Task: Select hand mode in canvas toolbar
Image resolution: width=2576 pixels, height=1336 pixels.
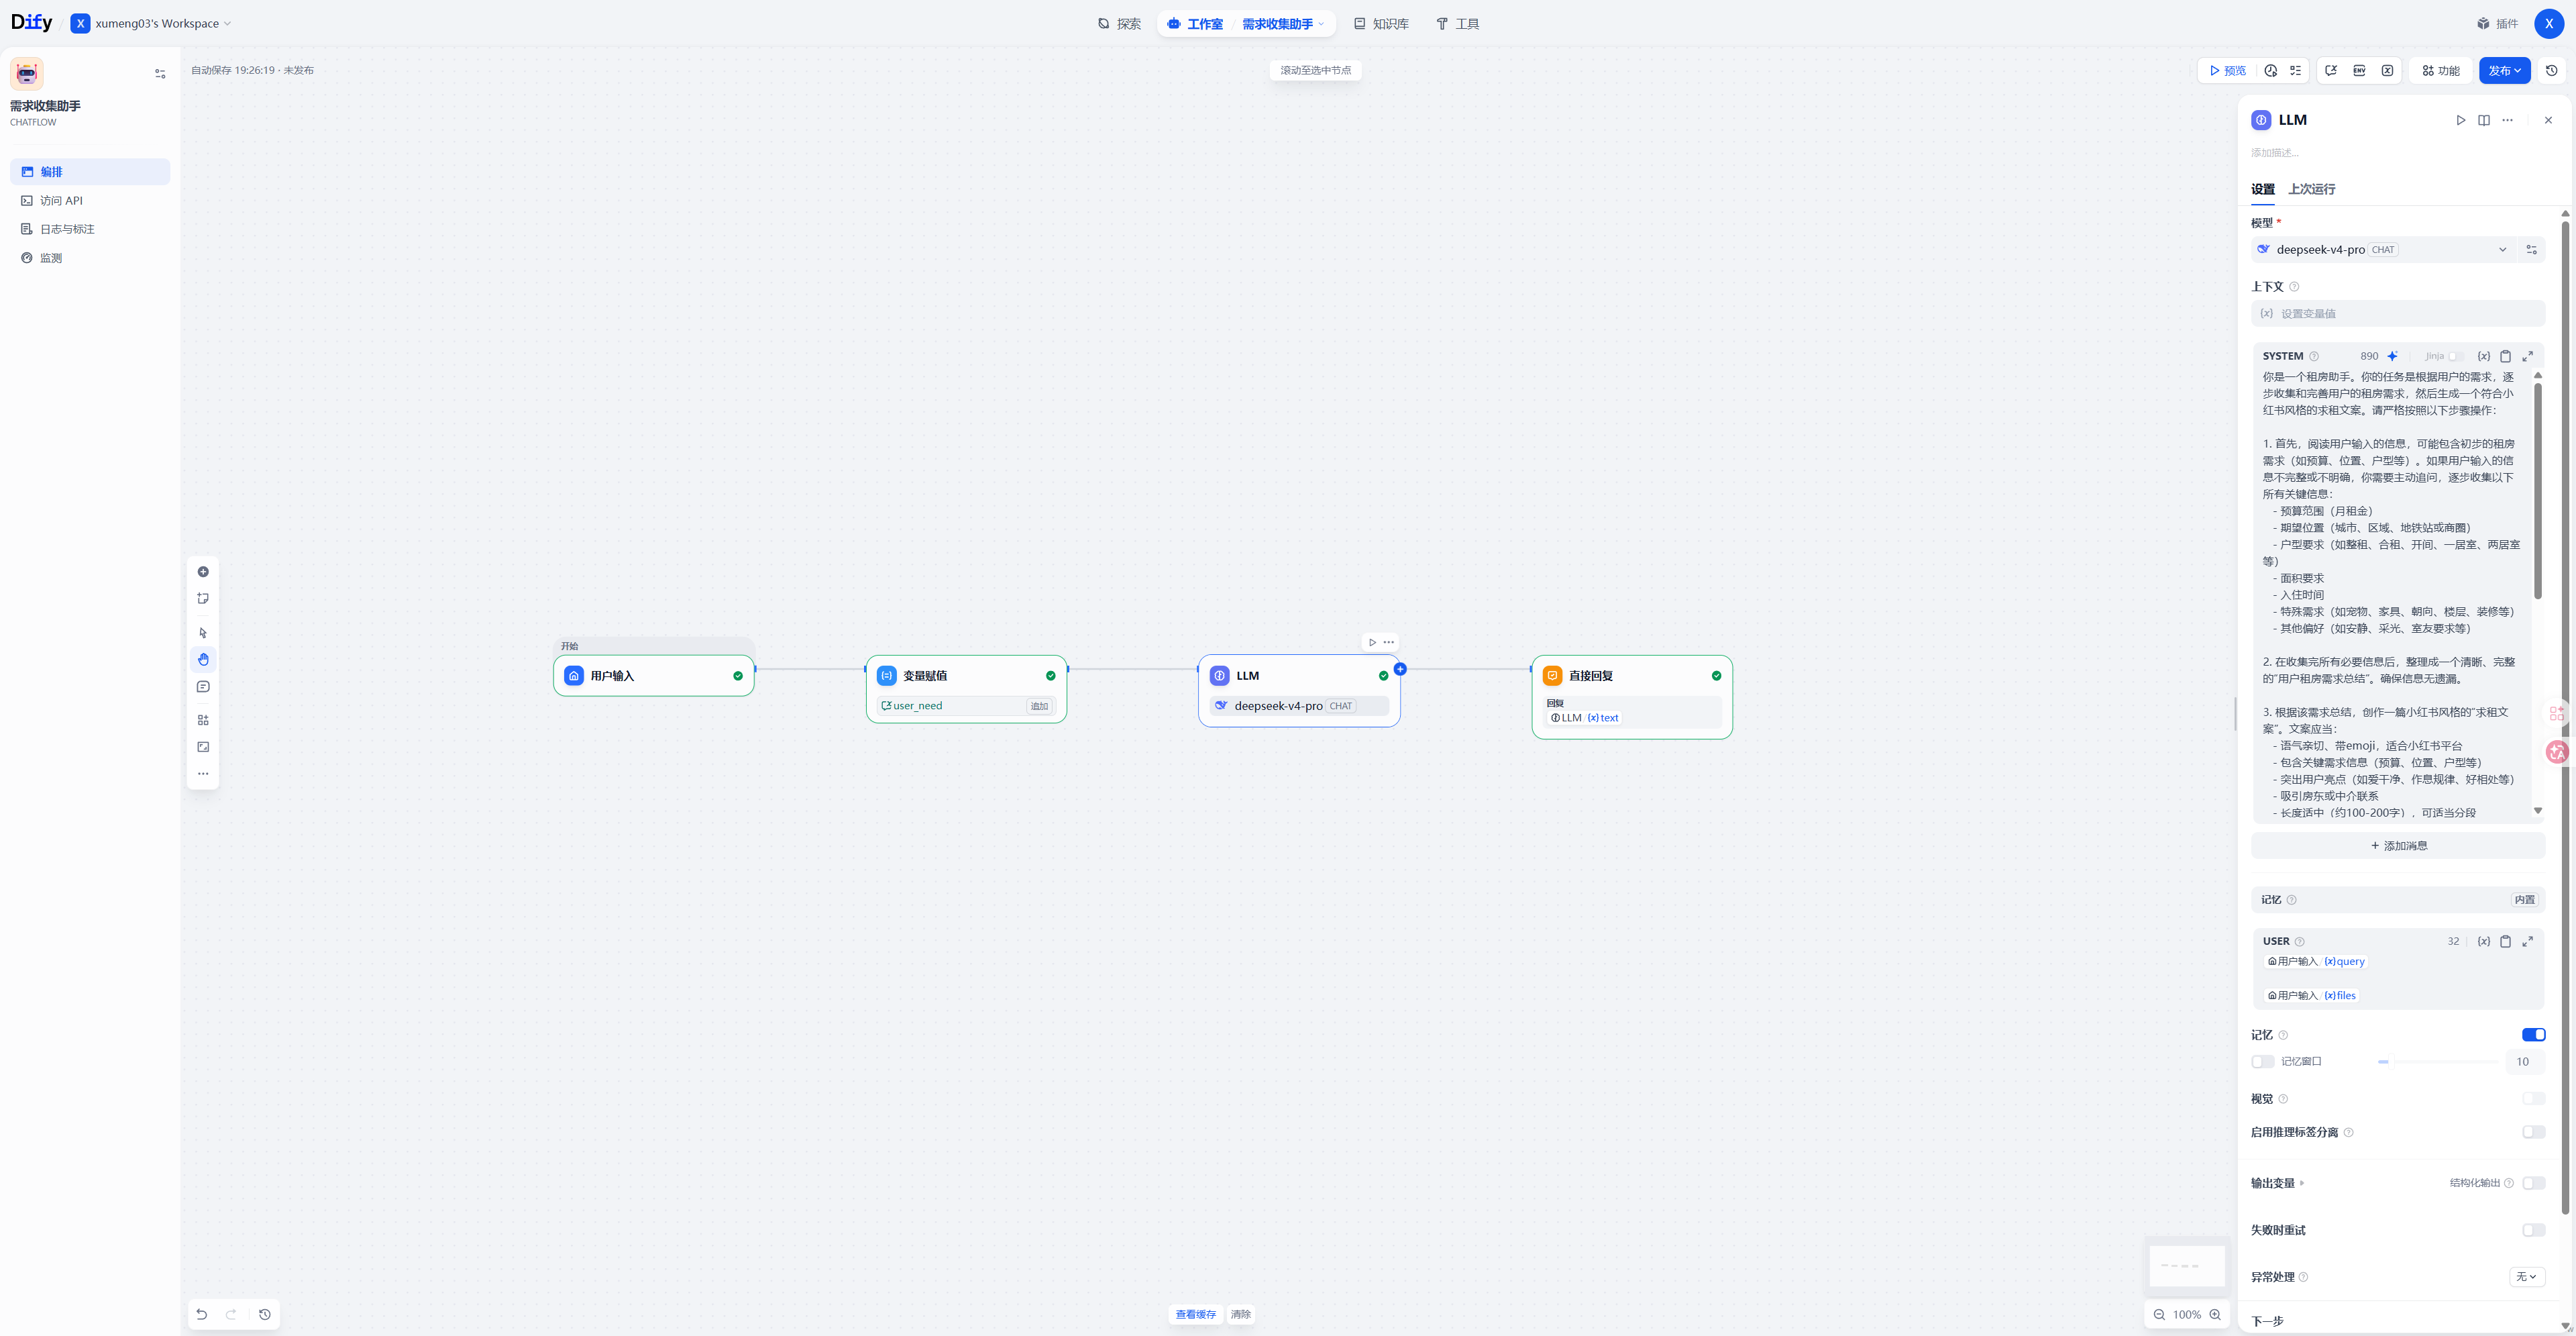Action: 203,660
